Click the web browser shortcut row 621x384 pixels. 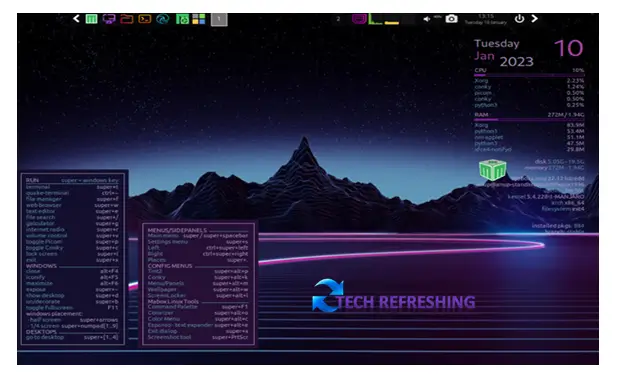[x=72, y=205]
